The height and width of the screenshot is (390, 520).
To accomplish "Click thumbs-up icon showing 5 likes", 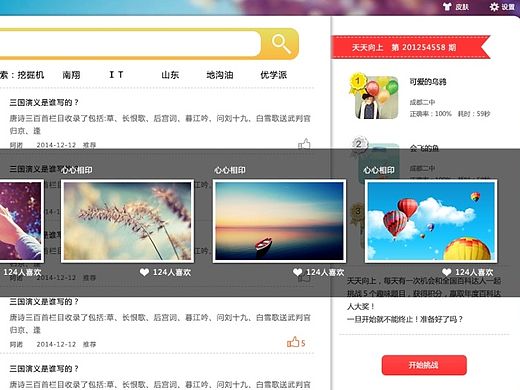I will pyautogui.click(x=296, y=342).
